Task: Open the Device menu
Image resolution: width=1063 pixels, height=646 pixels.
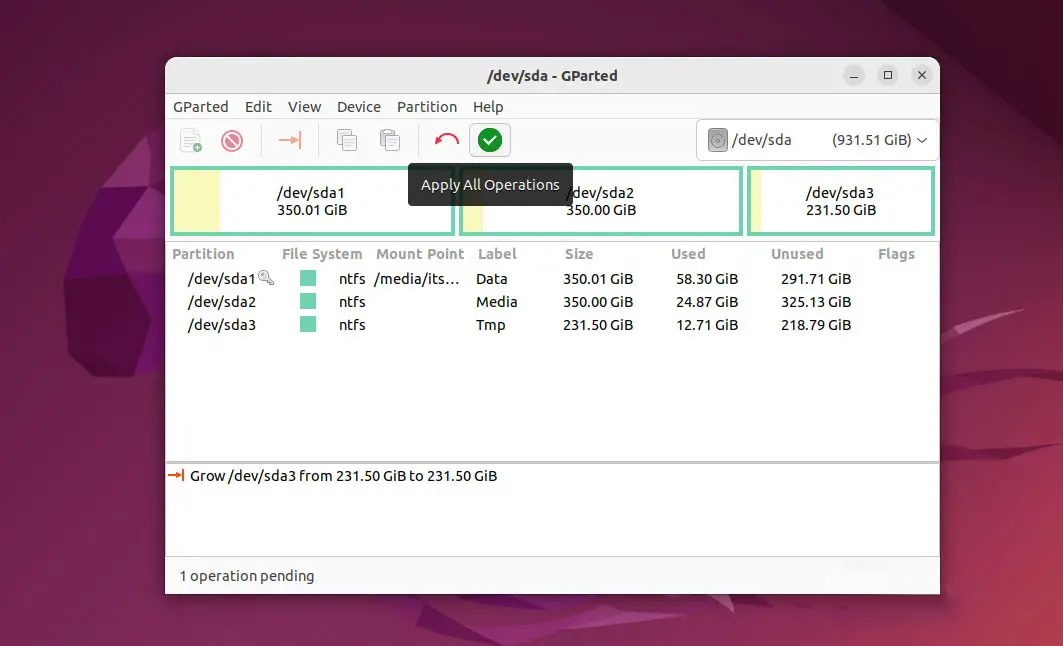Action: click(358, 107)
